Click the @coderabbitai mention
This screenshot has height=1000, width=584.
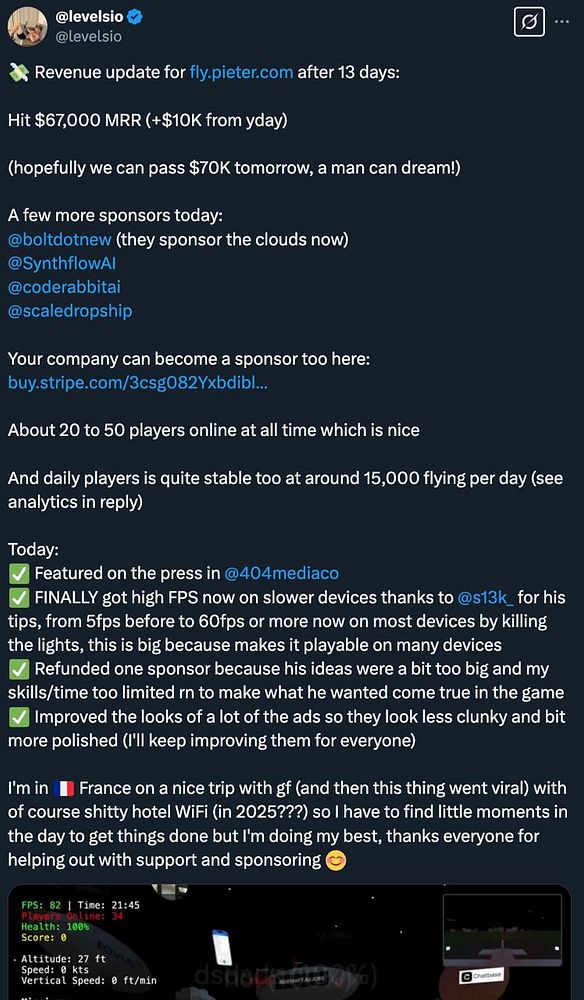64,287
